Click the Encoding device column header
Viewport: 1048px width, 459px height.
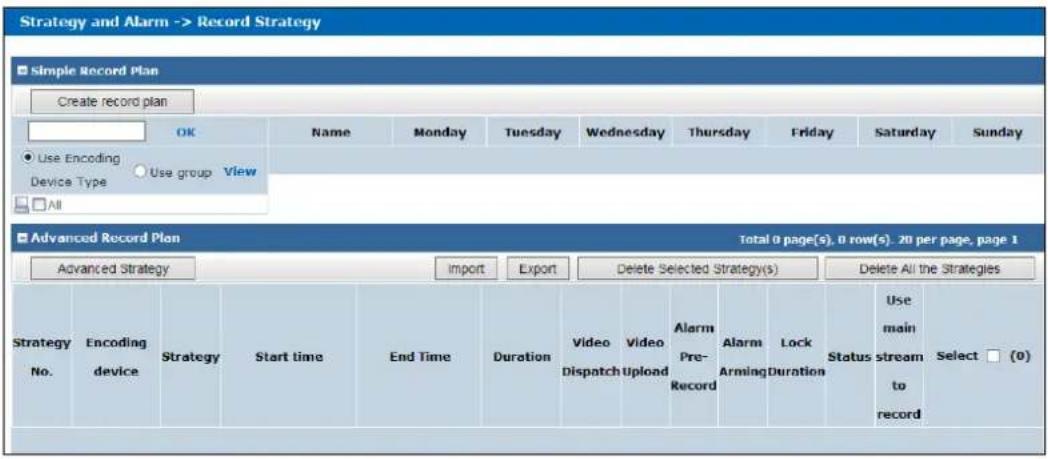[116, 357]
